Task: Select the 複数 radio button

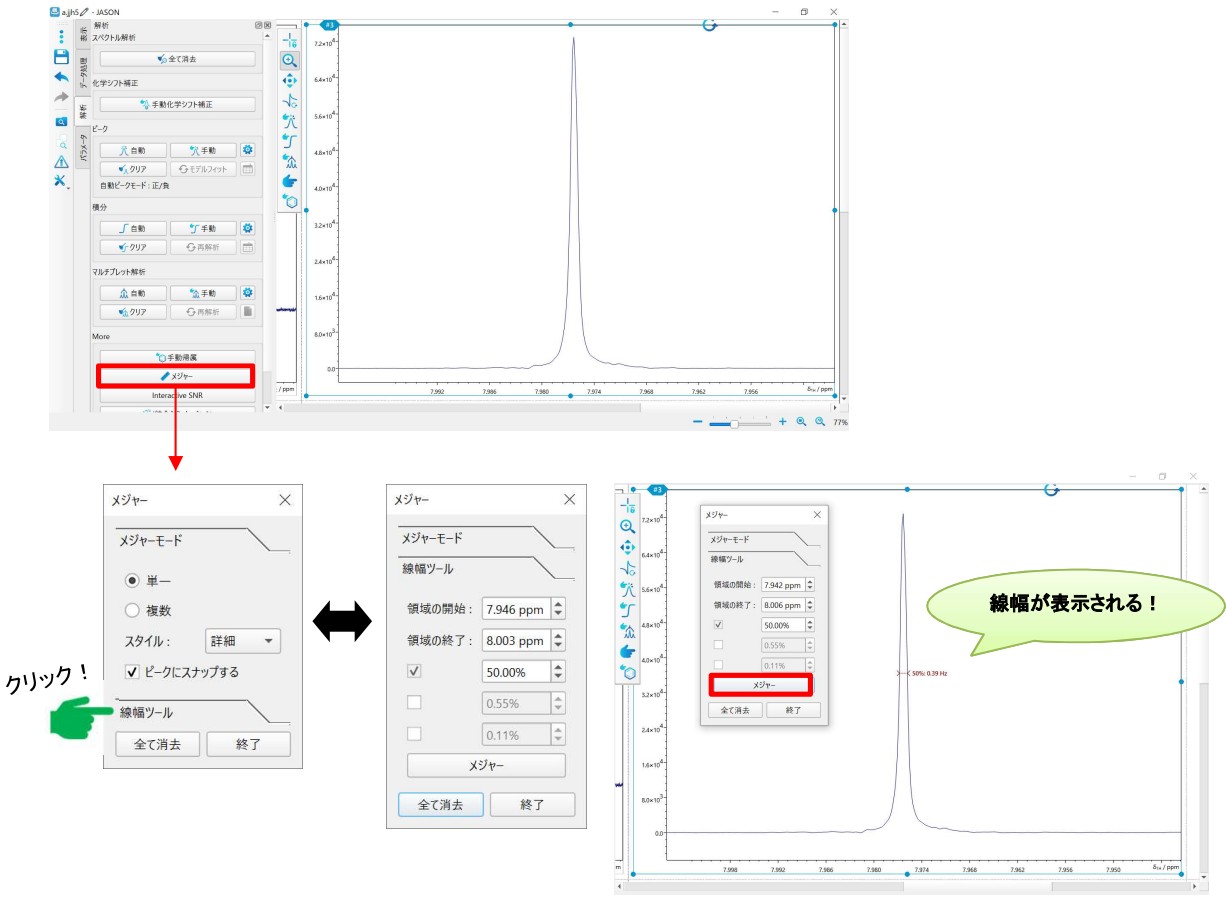Action: point(132,610)
